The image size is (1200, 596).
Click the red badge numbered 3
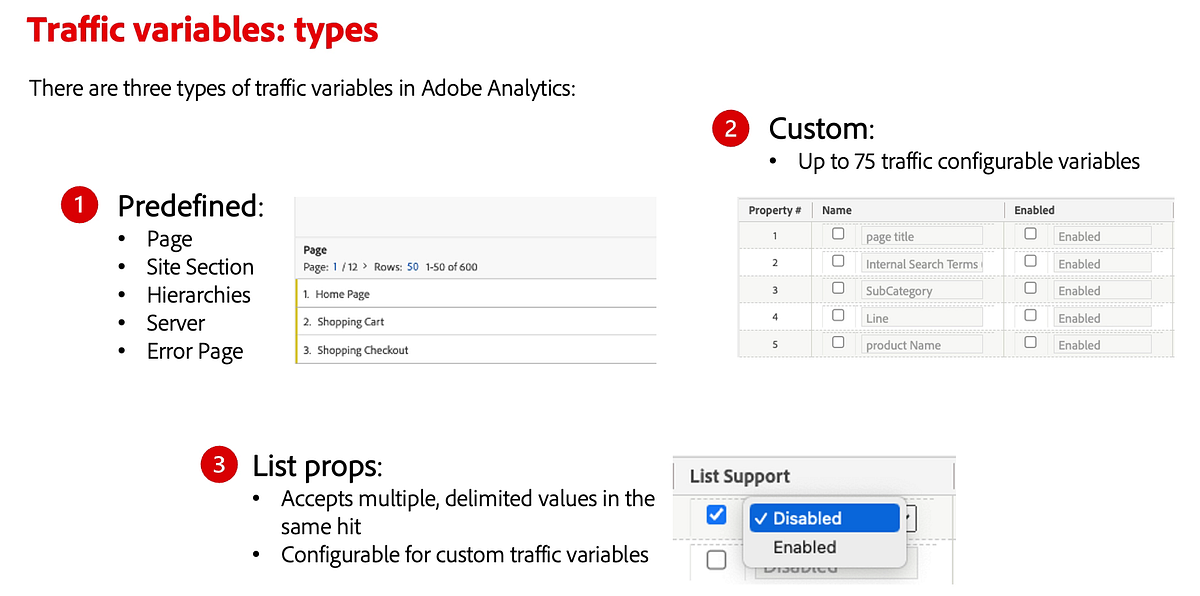click(x=219, y=465)
